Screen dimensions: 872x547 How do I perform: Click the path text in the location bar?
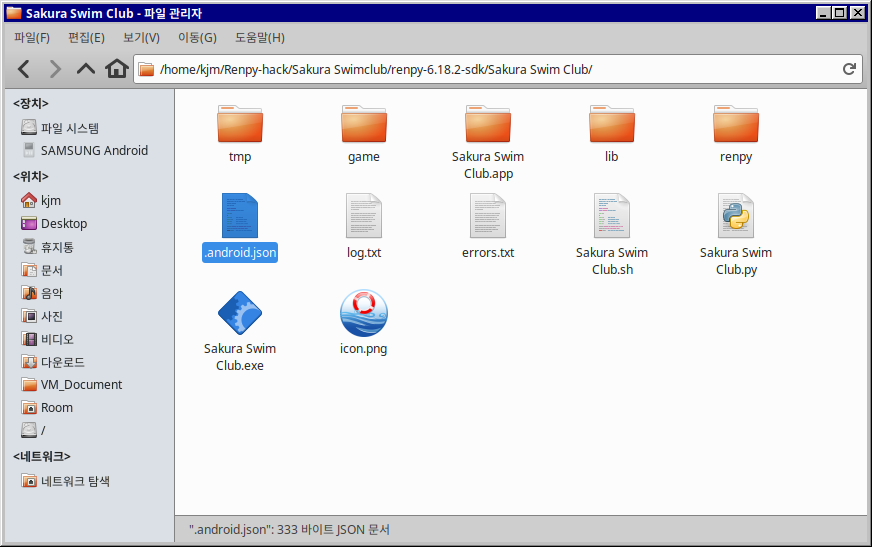pyautogui.click(x=376, y=69)
